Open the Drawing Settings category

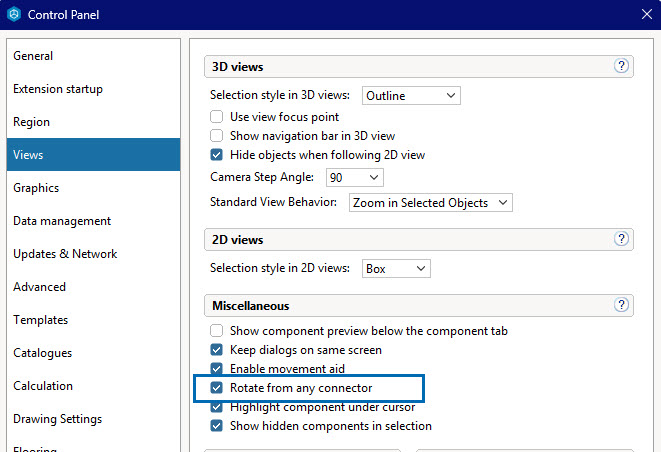[x=57, y=419]
